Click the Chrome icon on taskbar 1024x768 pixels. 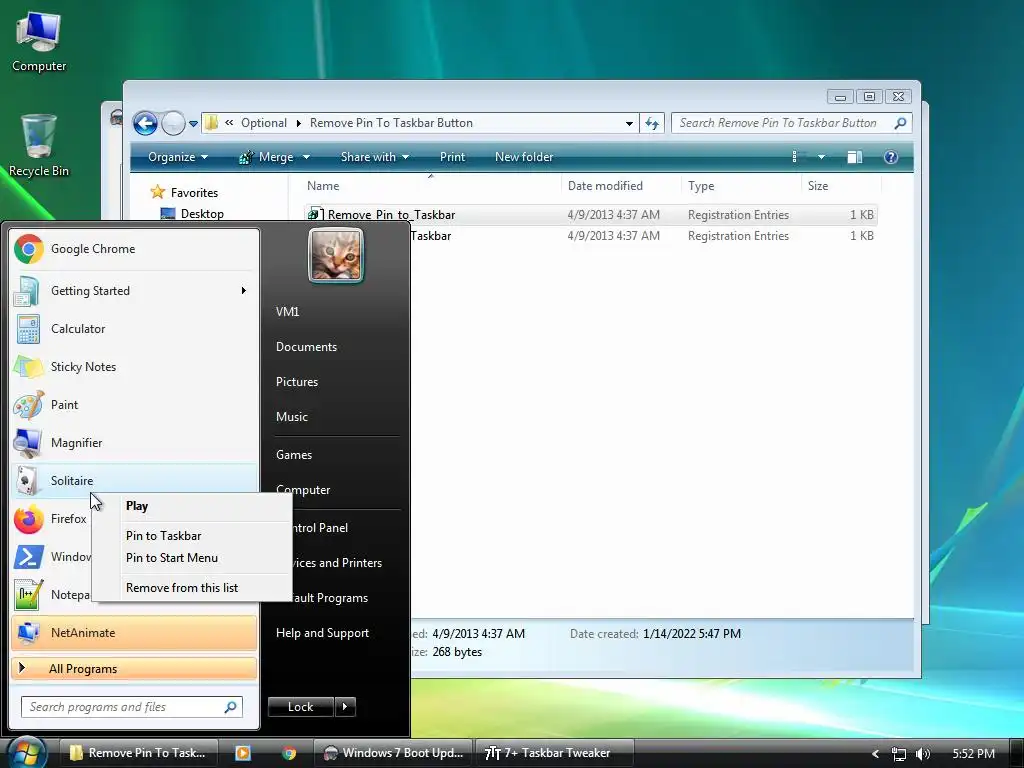(x=289, y=753)
